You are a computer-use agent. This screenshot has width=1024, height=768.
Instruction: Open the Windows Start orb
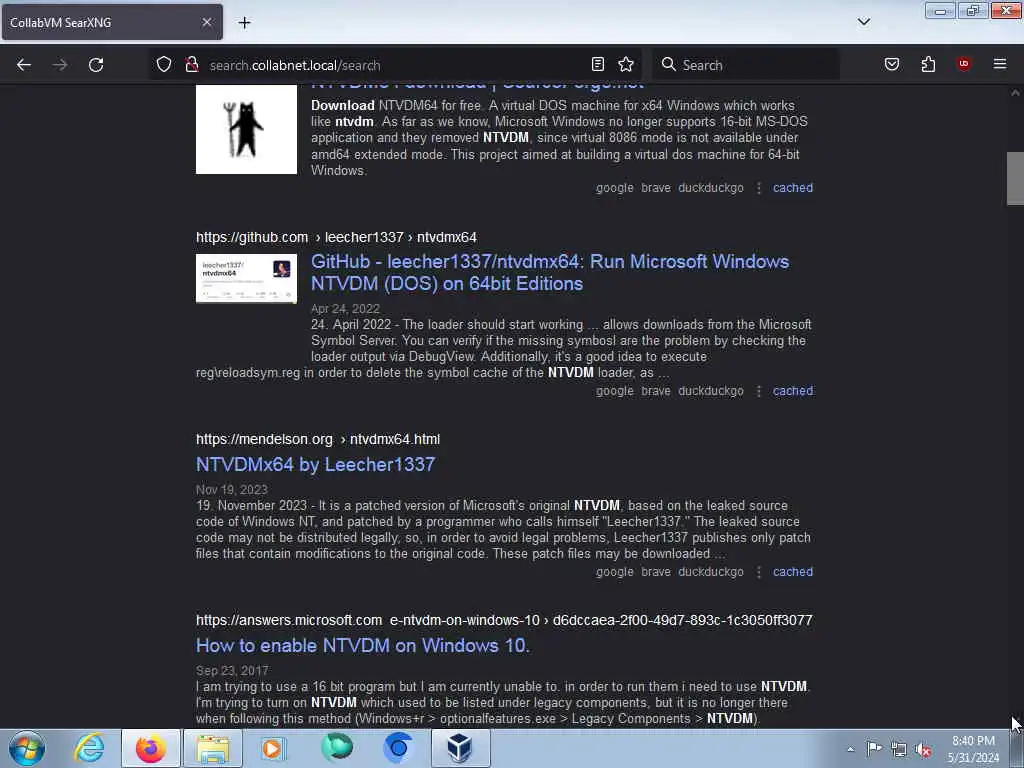[x=27, y=748]
